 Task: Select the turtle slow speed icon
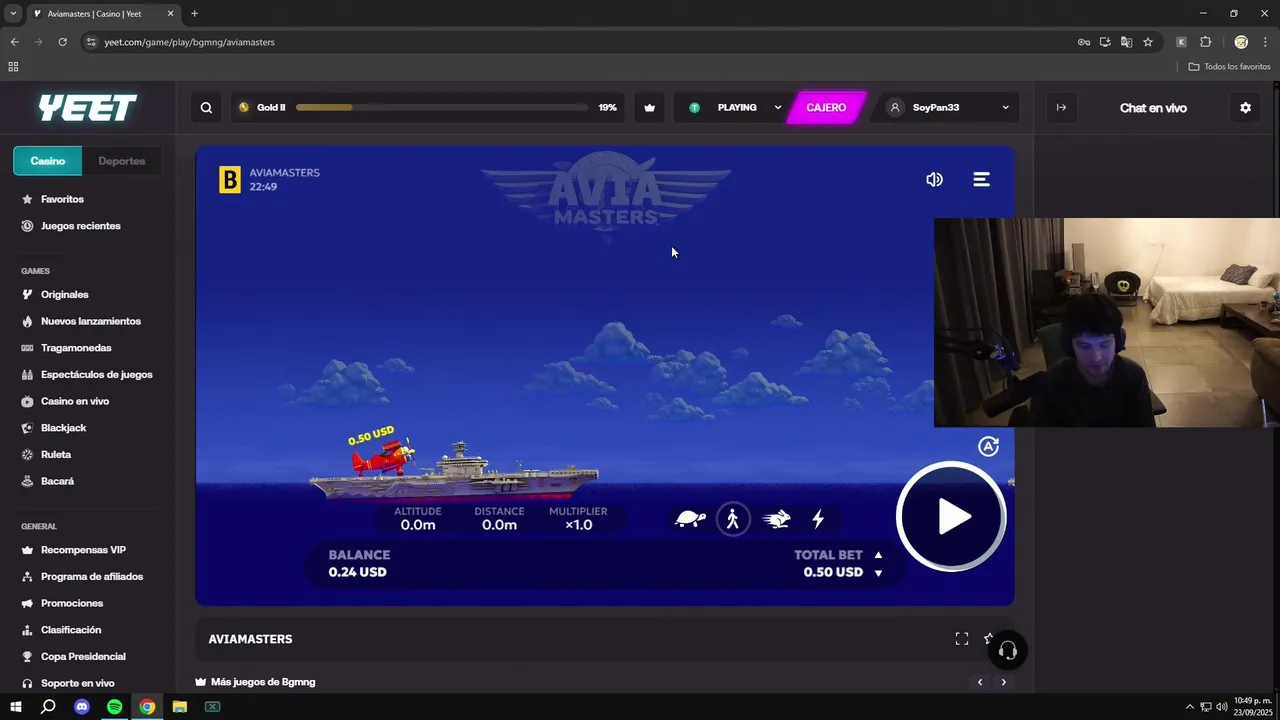(690, 519)
